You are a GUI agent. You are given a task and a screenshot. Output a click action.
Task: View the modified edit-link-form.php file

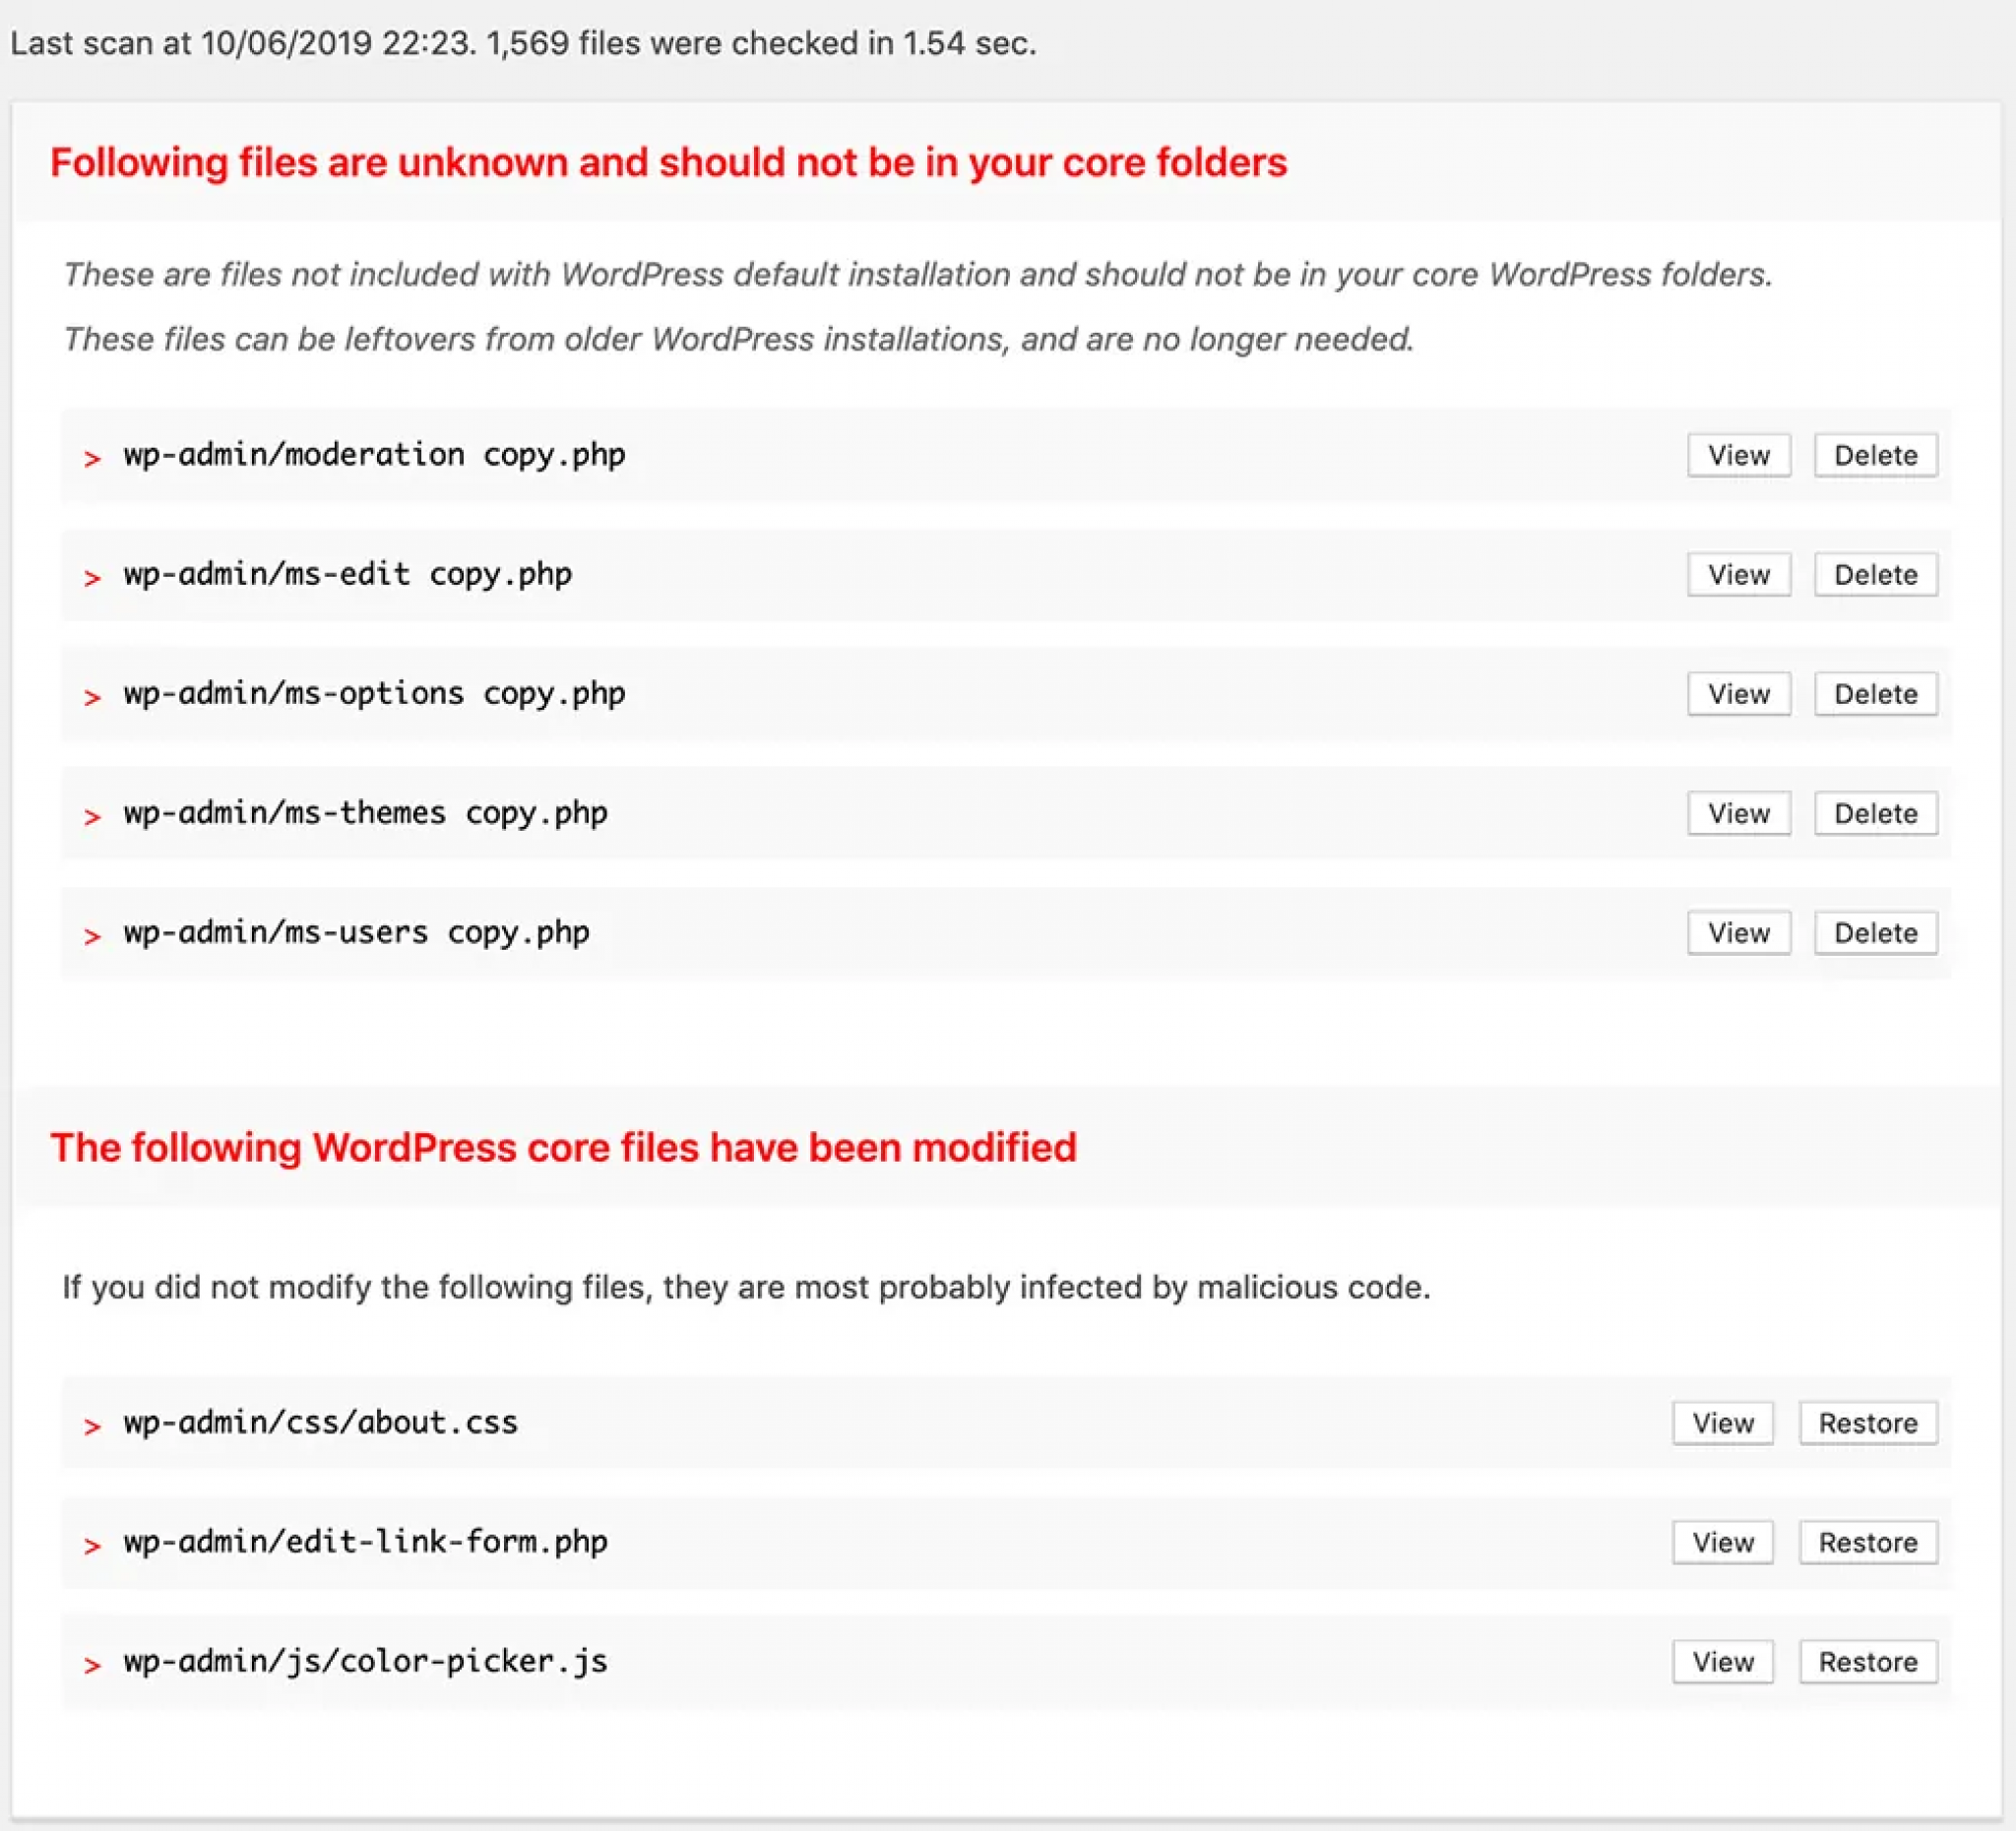1722,1541
